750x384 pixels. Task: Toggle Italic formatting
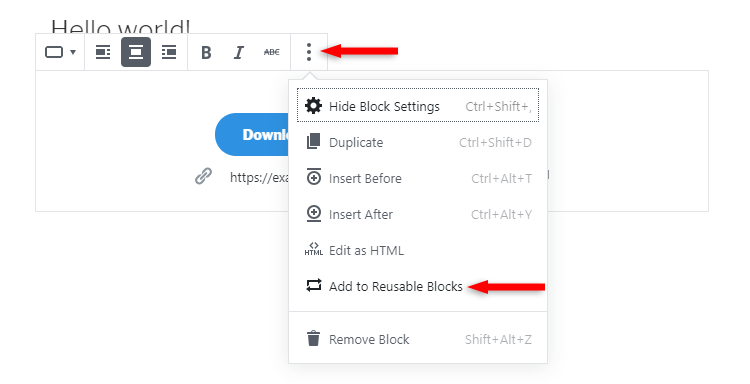pyautogui.click(x=239, y=52)
